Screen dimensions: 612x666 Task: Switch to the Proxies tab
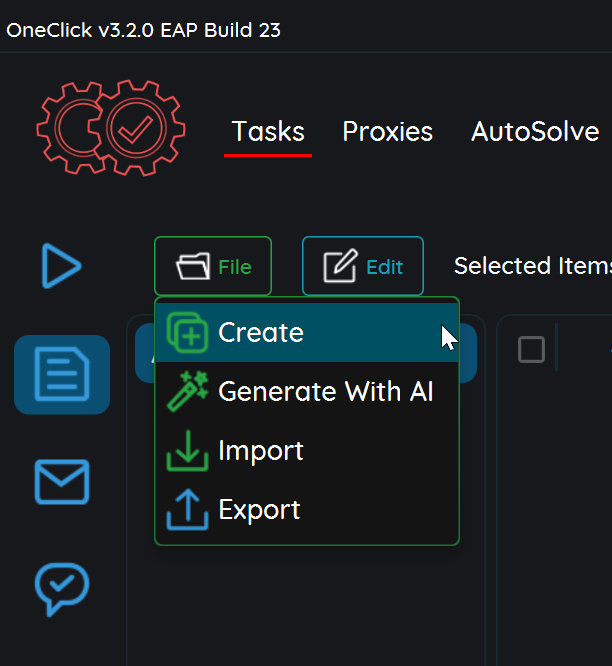point(387,131)
